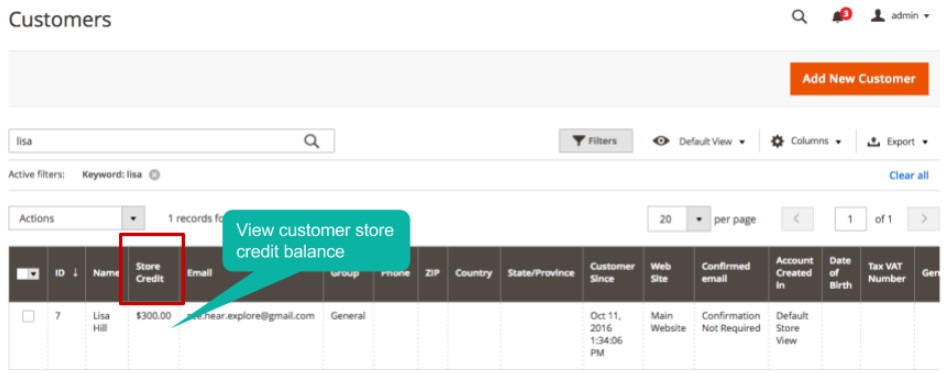Viewport: 949px width, 373px height.
Task: Click the upload icon beside Export
Action: coord(873,142)
